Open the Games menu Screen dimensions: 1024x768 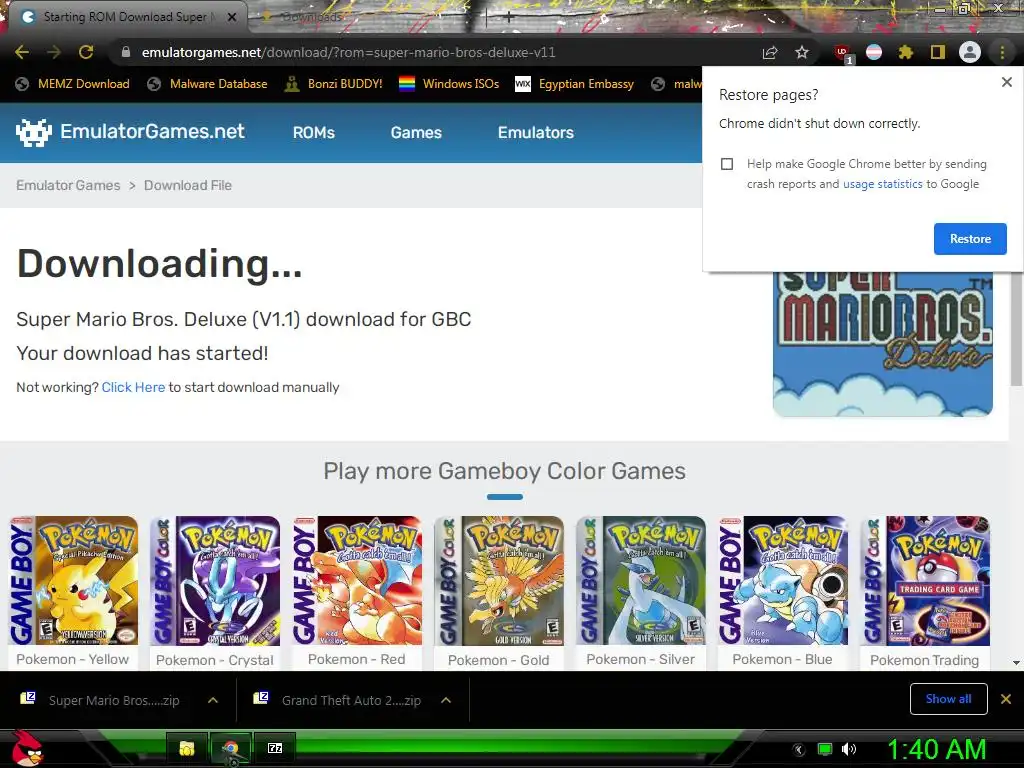(416, 133)
